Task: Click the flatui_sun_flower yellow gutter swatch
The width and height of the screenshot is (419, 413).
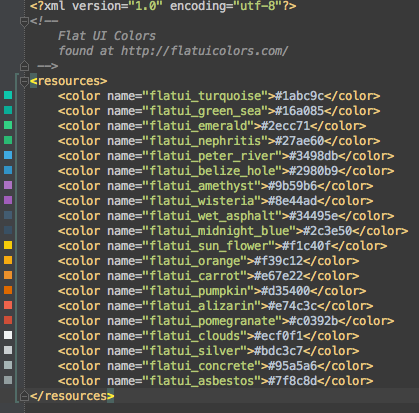Action: (8, 245)
